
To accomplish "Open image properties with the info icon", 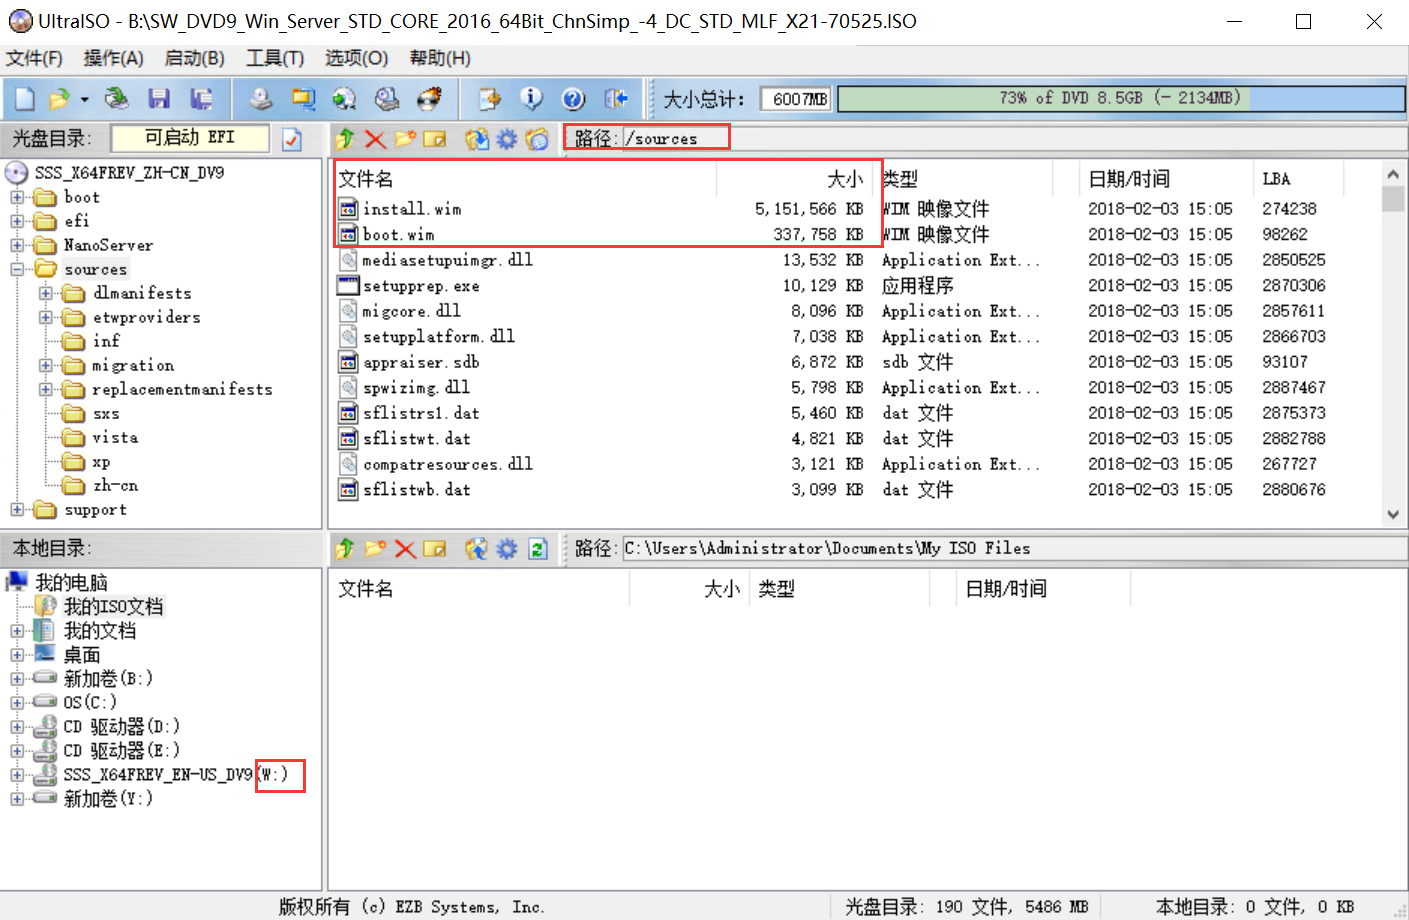I will (x=531, y=98).
